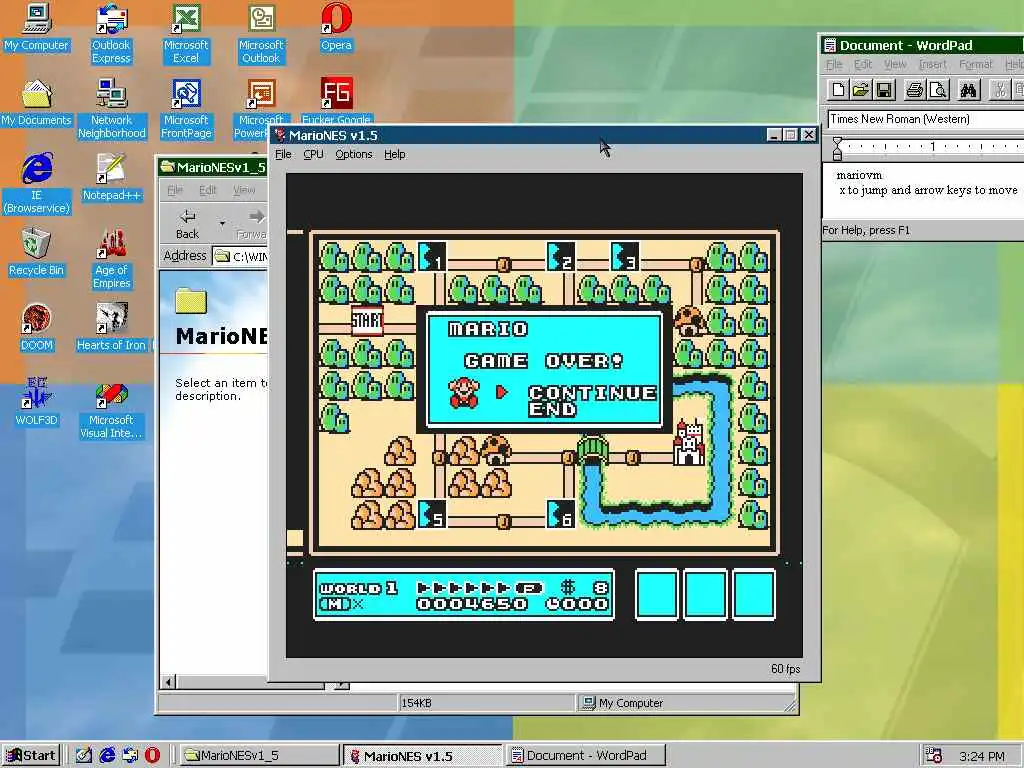Image resolution: width=1024 pixels, height=768 pixels.
Task: Click the Find binoculars icon in WordPad
Action: coord(968,90)
